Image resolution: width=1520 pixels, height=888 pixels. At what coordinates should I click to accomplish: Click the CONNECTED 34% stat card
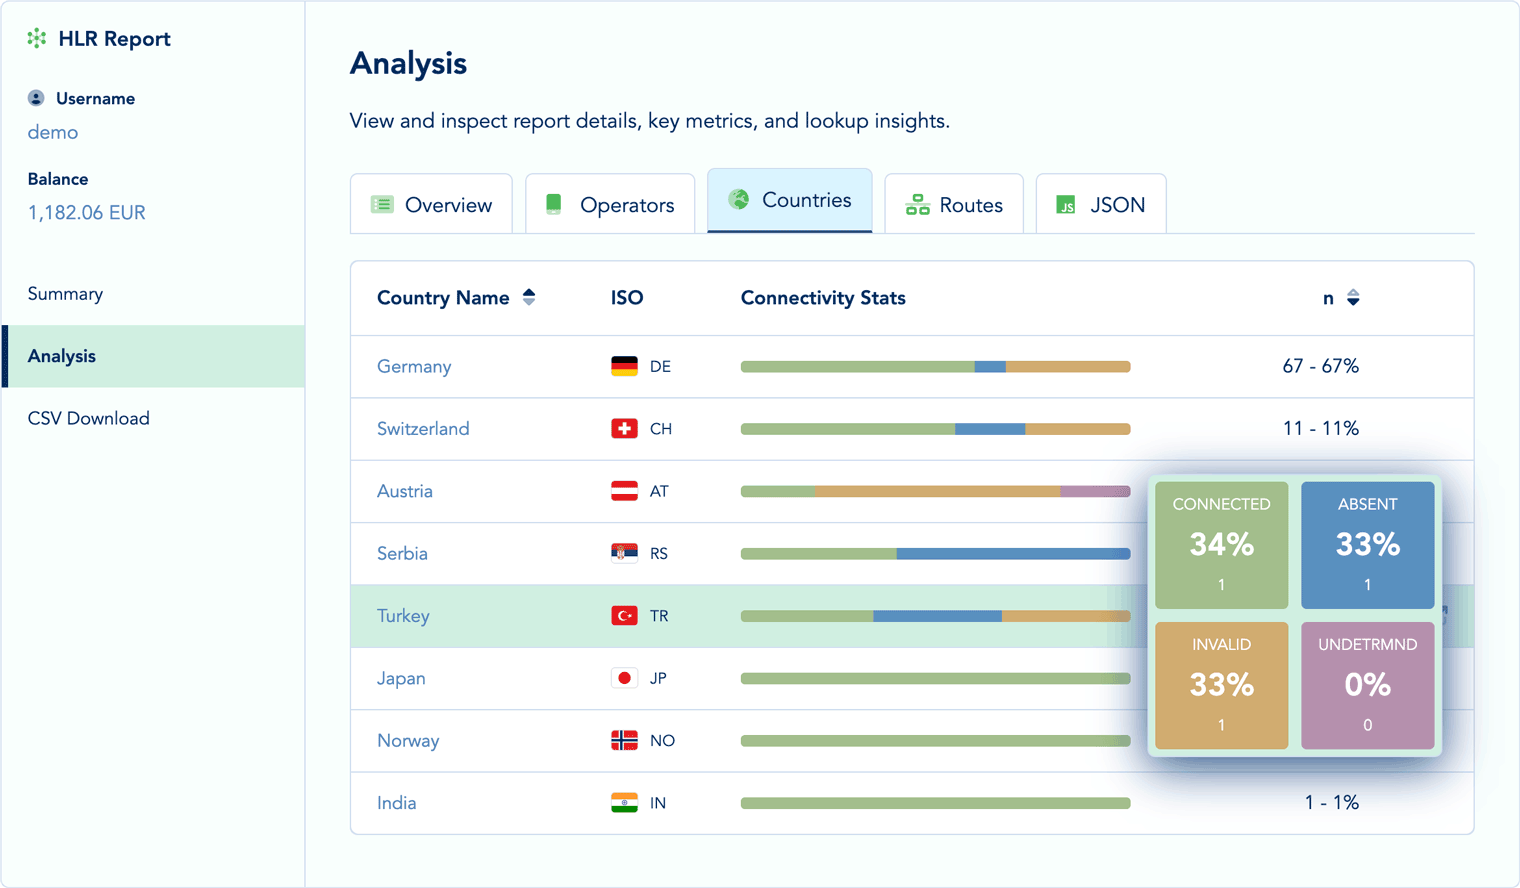pyautogui.click(x=1221, y=545)
